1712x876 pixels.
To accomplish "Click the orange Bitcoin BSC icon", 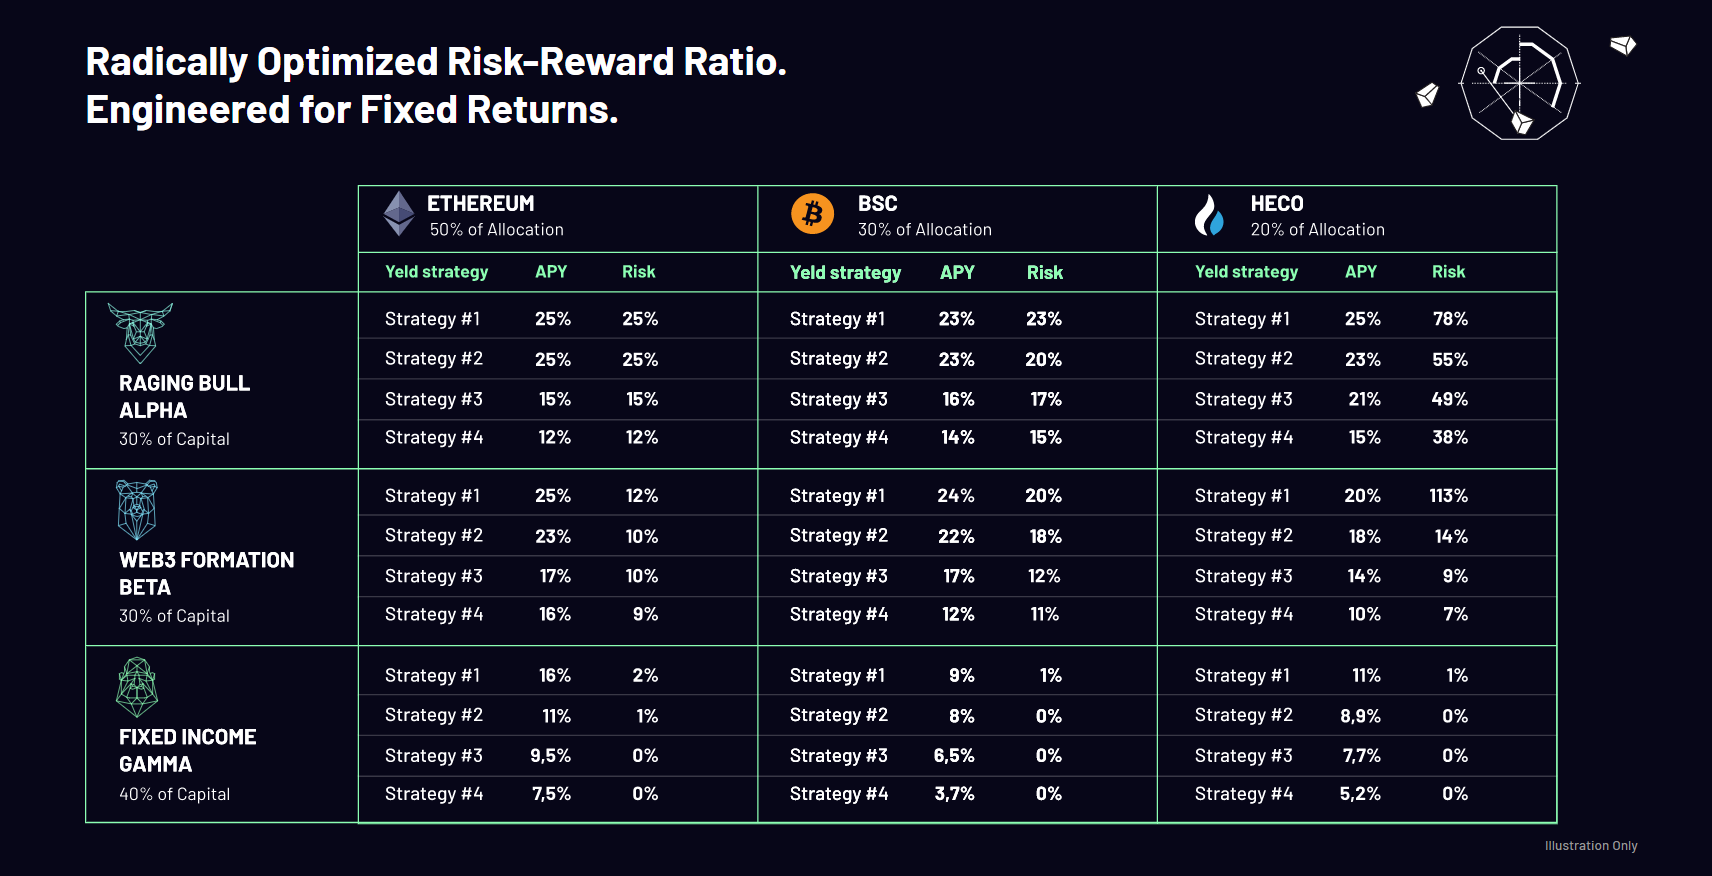I will tap(813, 213).
